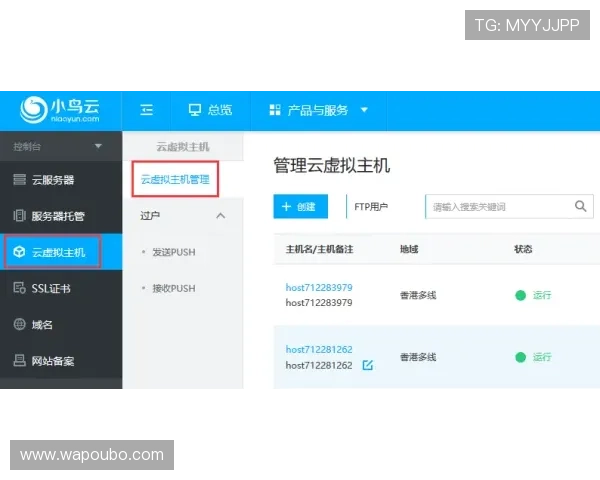
Task: Click 香港多线 in host712281262 row
Action: click(418, 358)
